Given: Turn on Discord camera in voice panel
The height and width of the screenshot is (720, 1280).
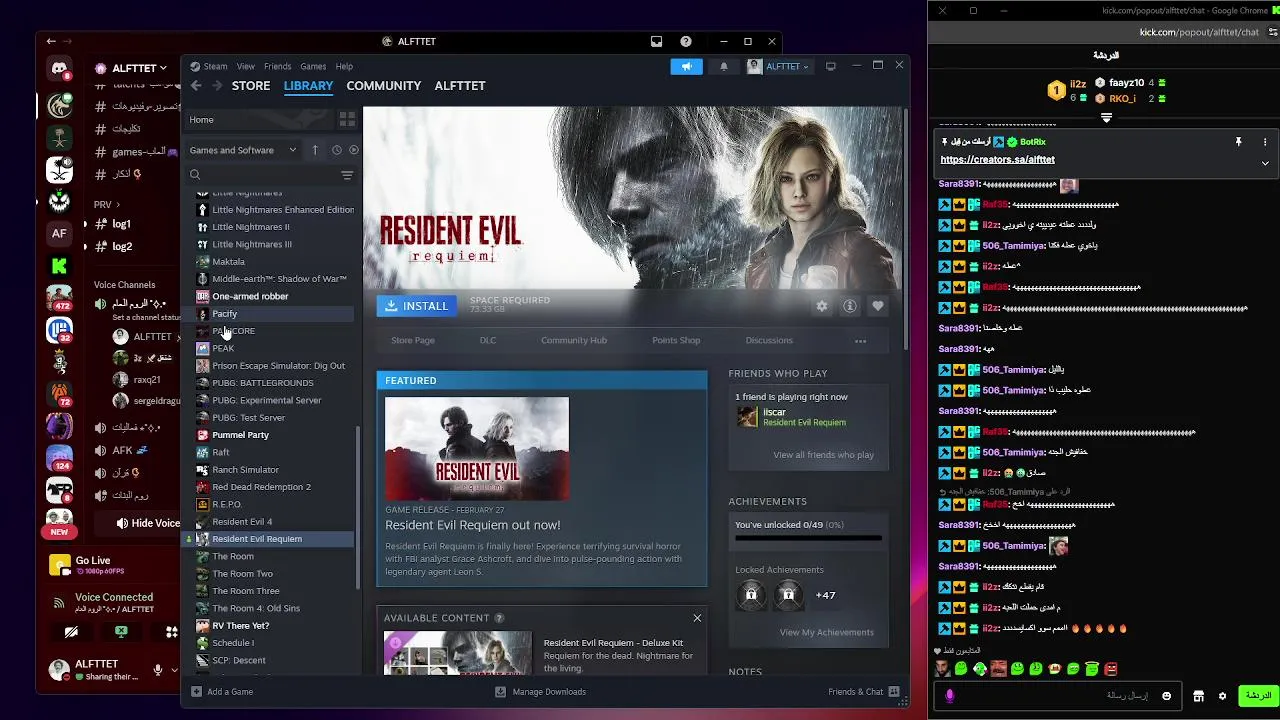Looking at the screenshot, I should click(71, 632).
